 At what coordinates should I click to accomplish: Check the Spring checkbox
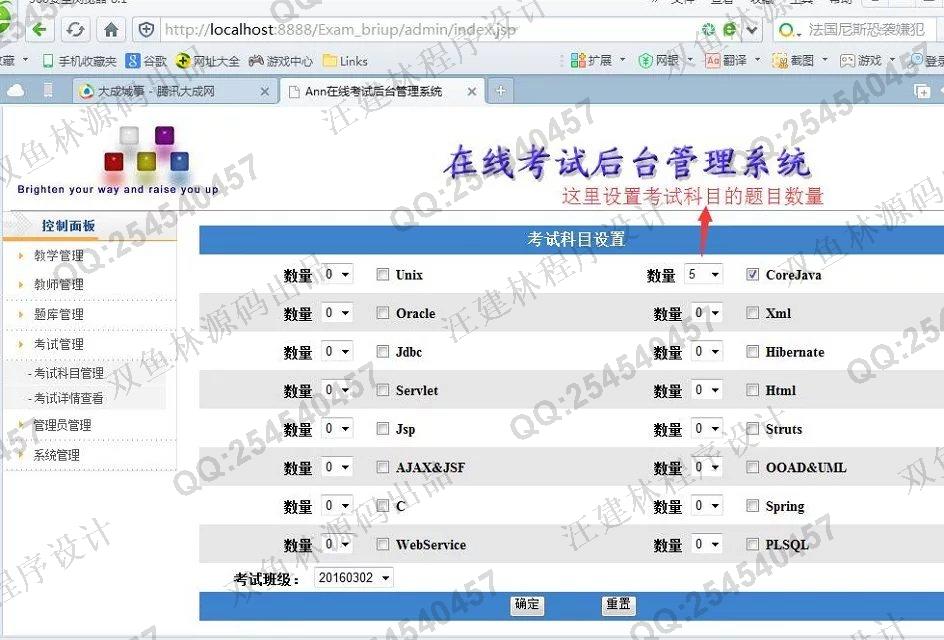click(x=752, y=505)
